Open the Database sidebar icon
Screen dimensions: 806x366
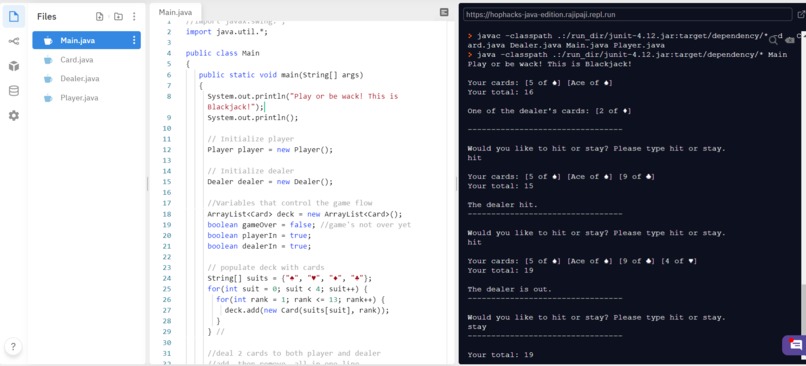tap(14, 91)
